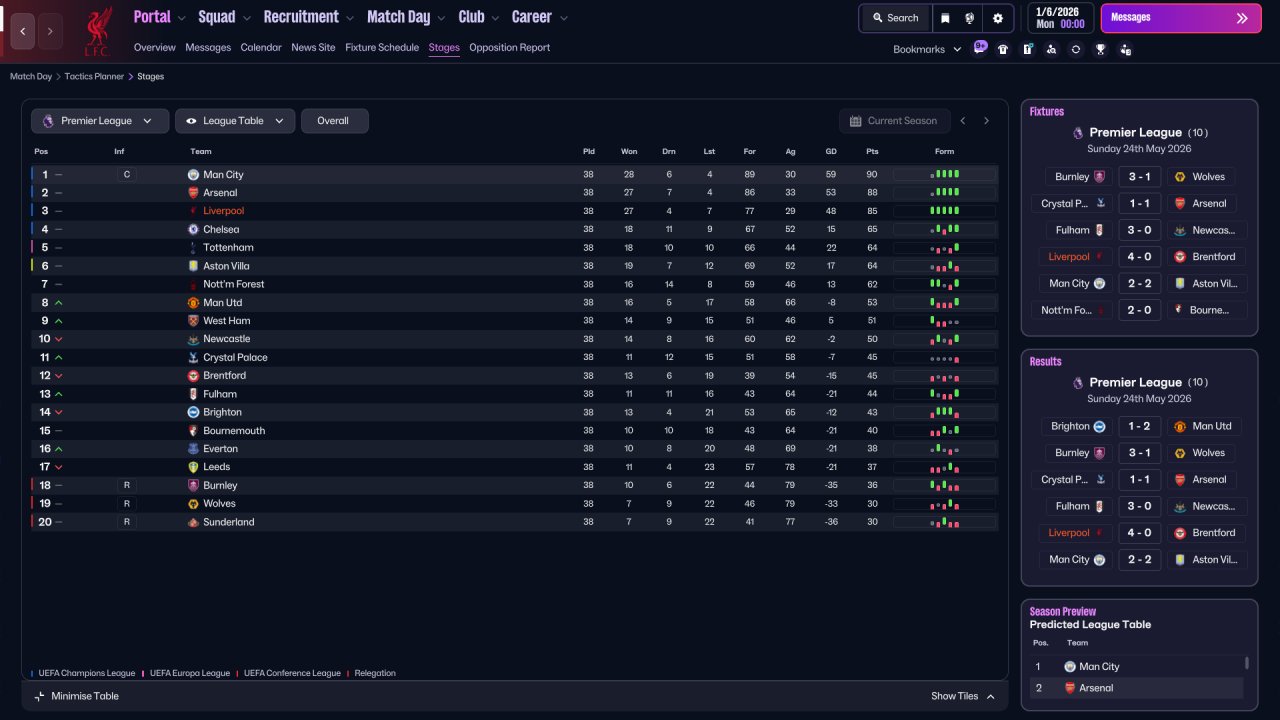Click the Search field

[895, 18]
